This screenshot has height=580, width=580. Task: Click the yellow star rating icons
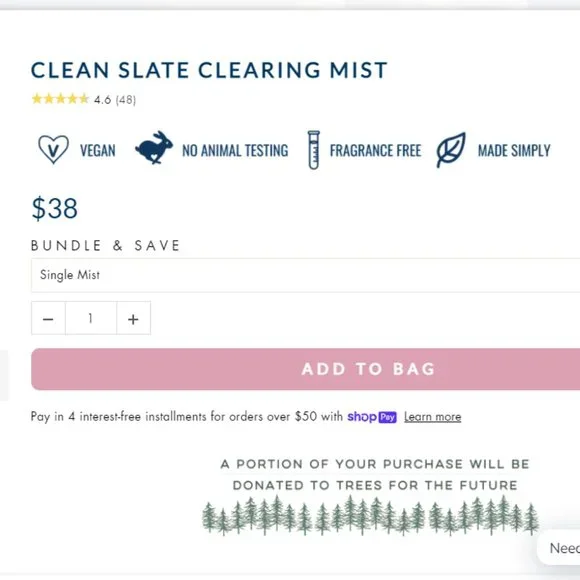[x=60, y=99]
